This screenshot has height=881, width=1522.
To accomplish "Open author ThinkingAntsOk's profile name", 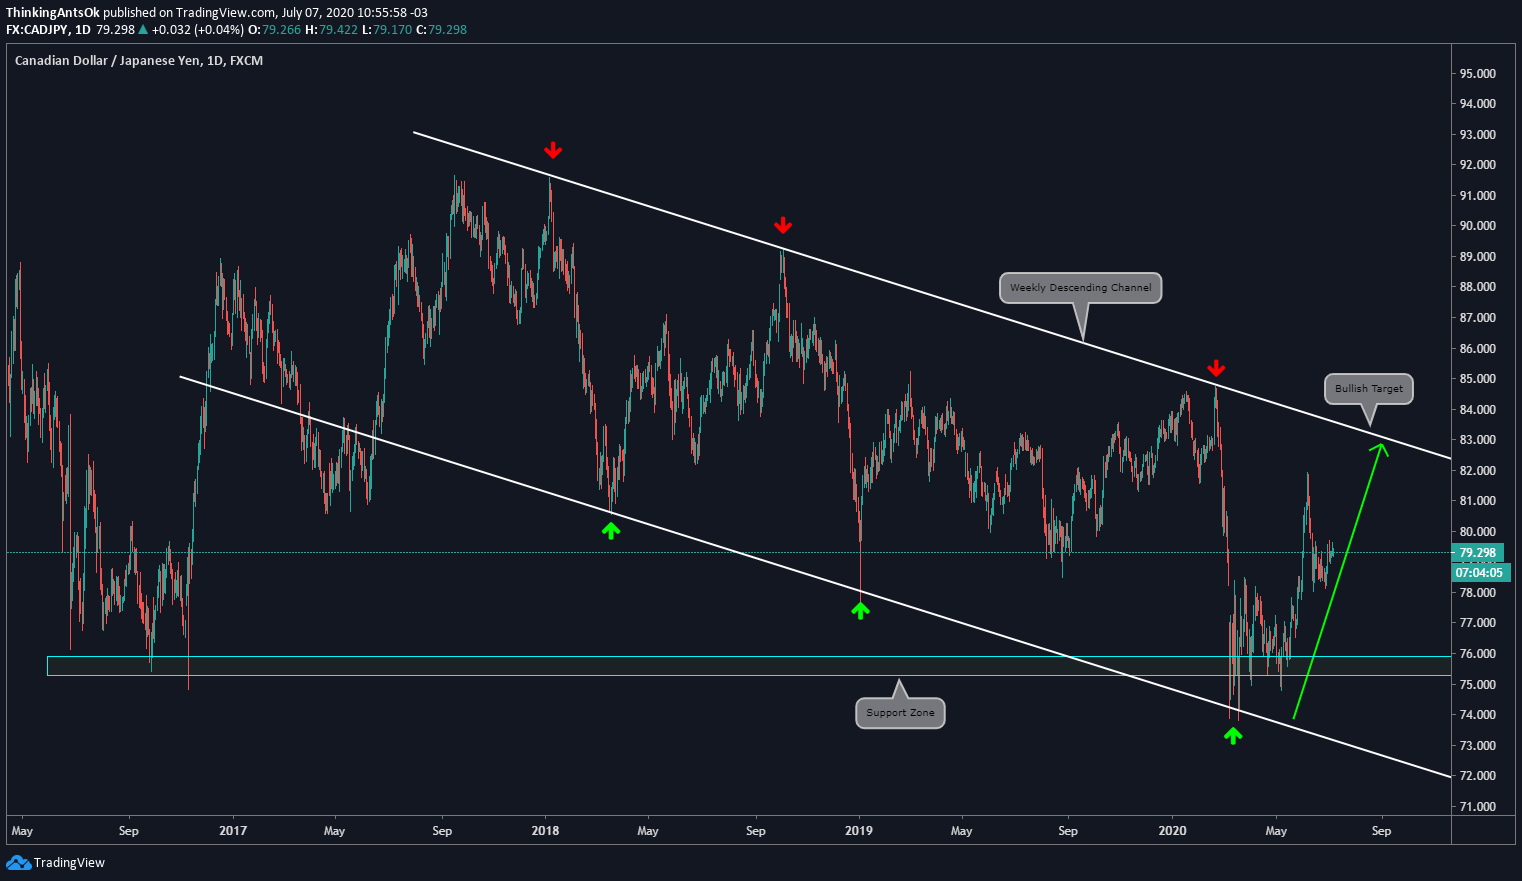I will click(52, 12).
